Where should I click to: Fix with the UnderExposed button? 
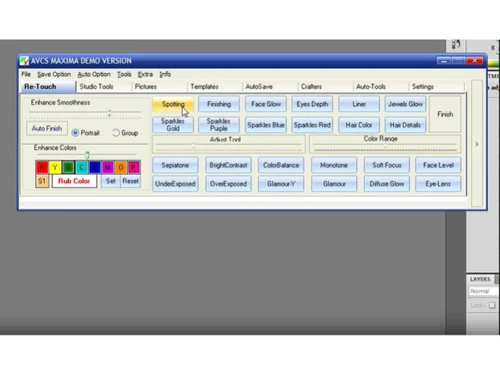(175, 184)
